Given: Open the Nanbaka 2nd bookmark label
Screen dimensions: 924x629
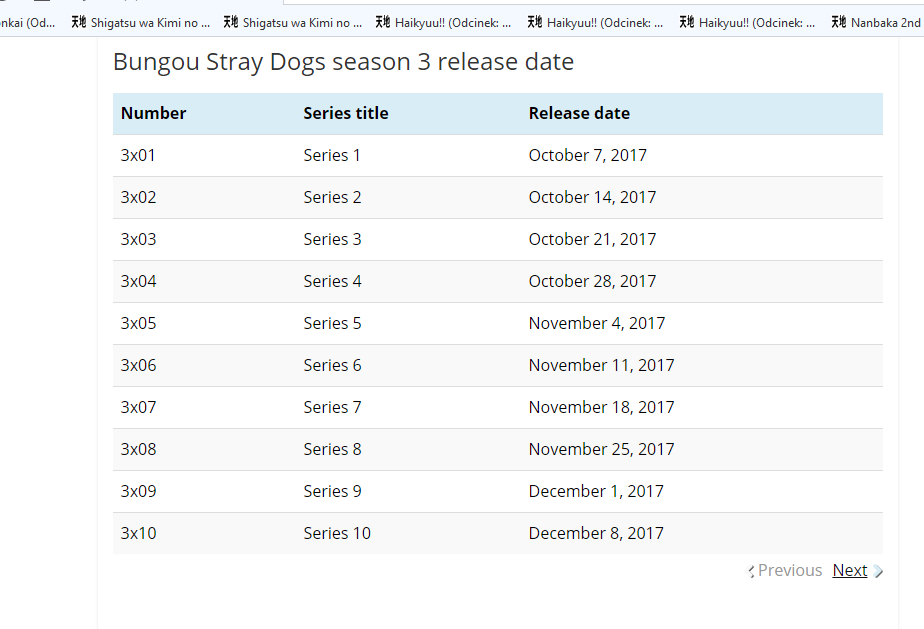Looking at the screenshot, I should 885,22.
